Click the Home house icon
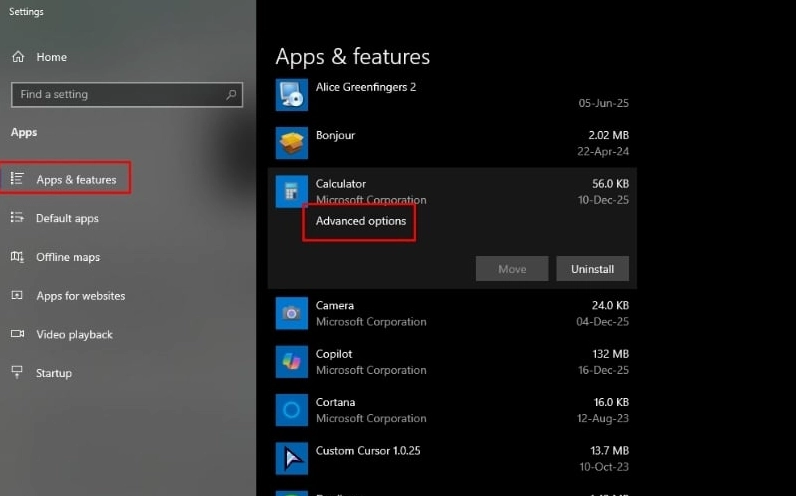 point(18,57)
